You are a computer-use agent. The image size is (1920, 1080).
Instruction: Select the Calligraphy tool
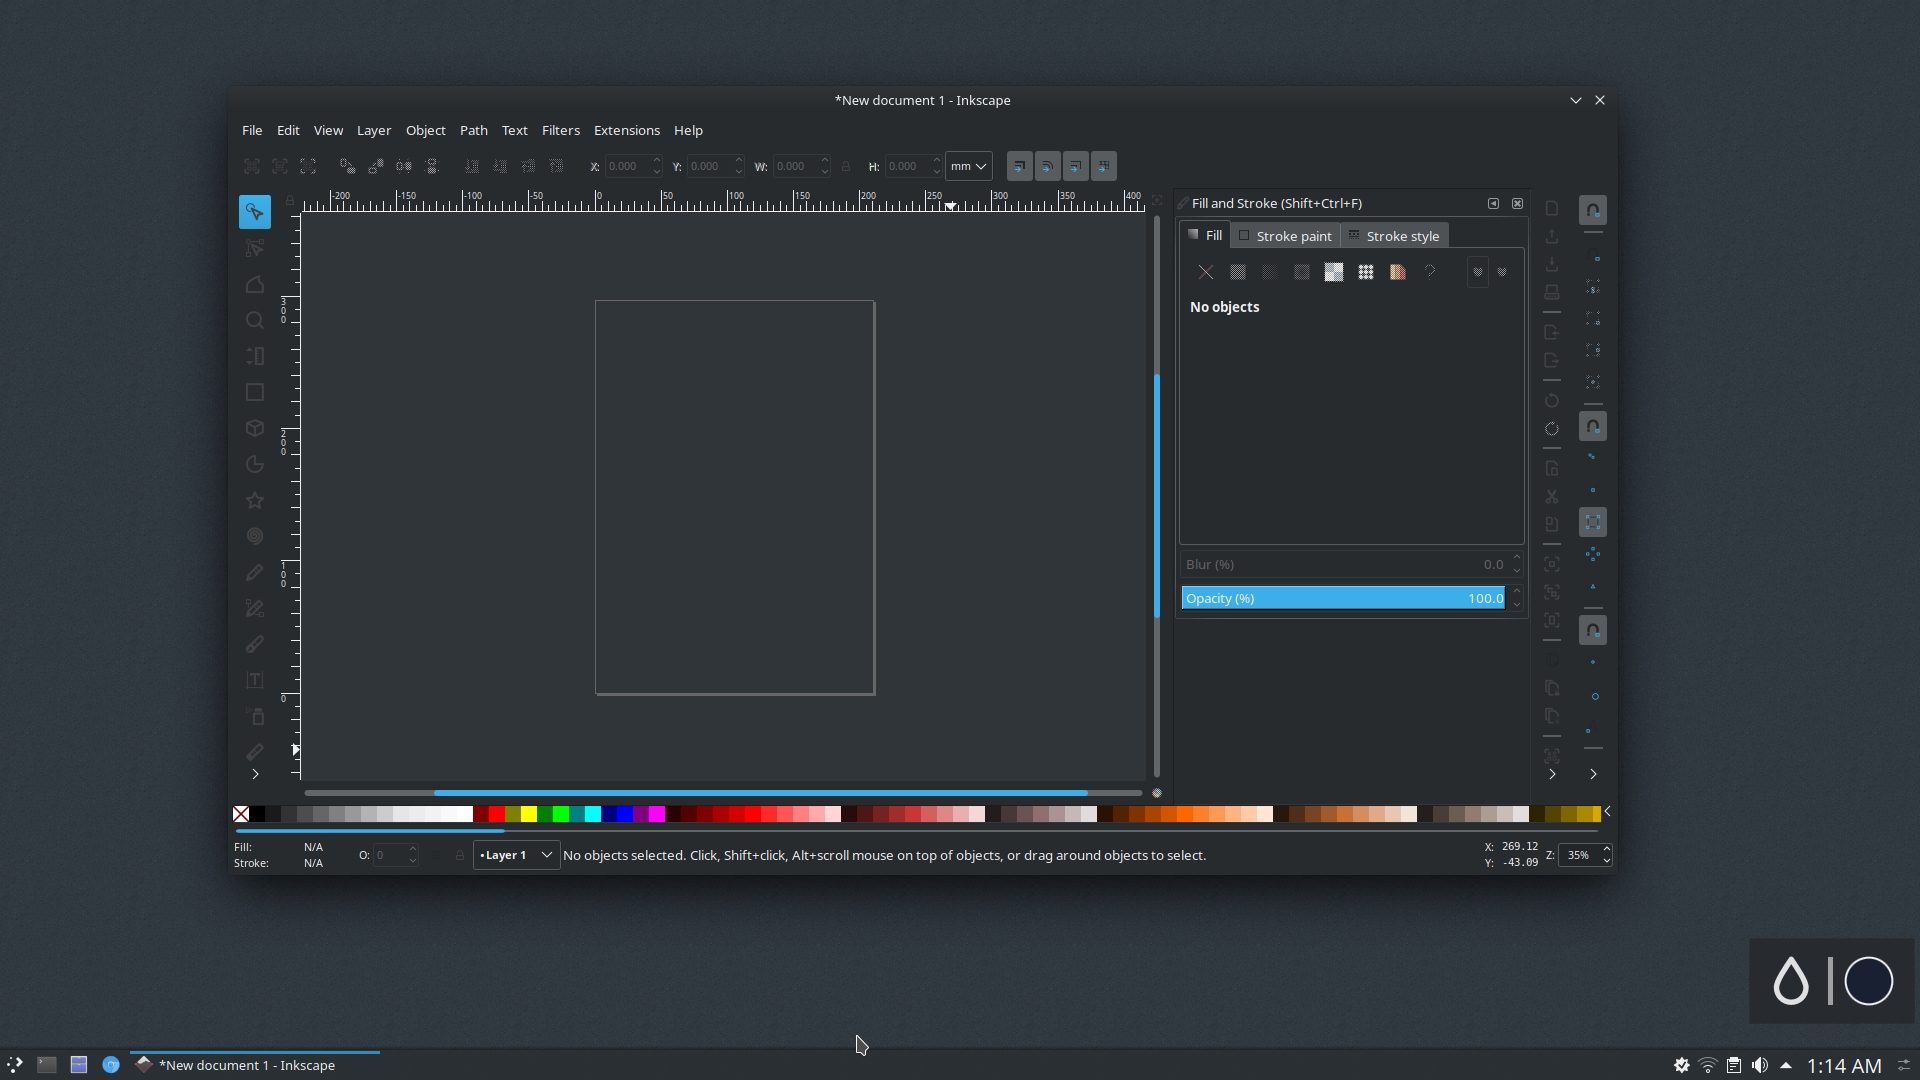coord(254,644)
